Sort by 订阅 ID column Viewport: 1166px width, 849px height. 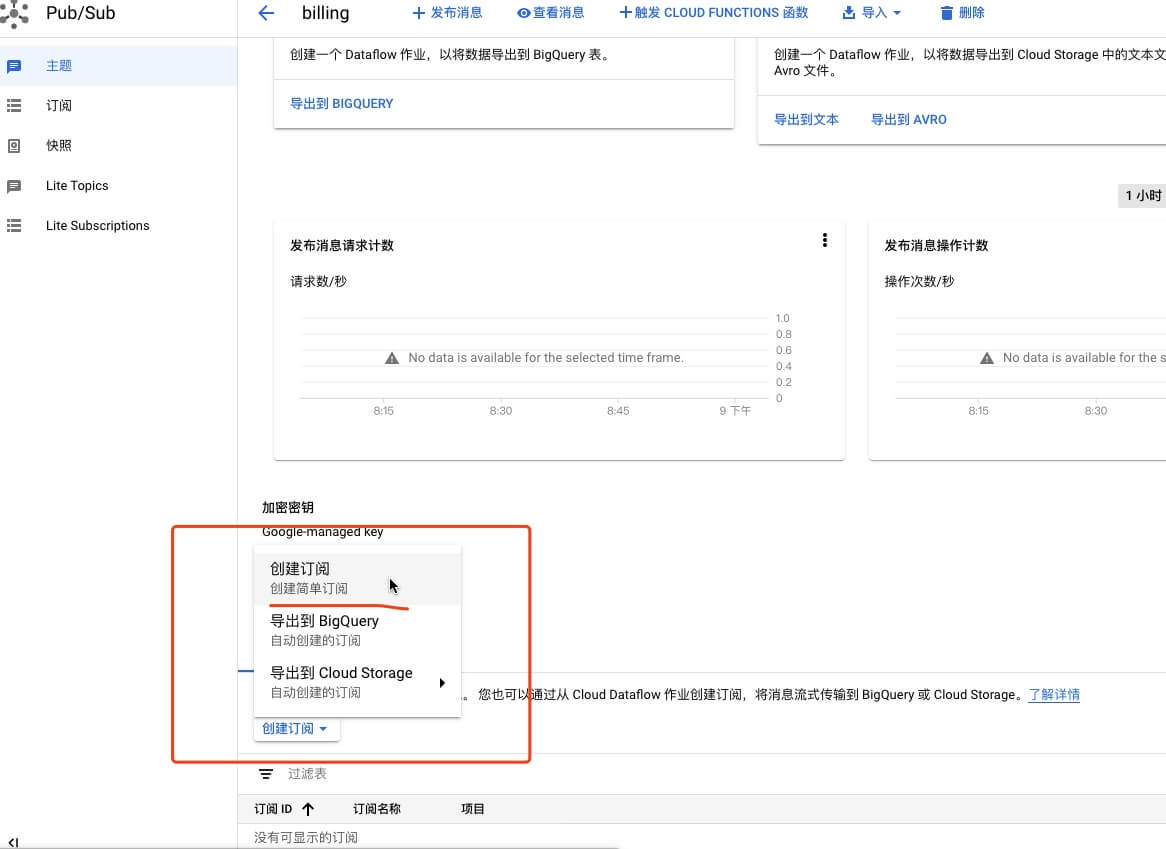[x=284, y=809]
